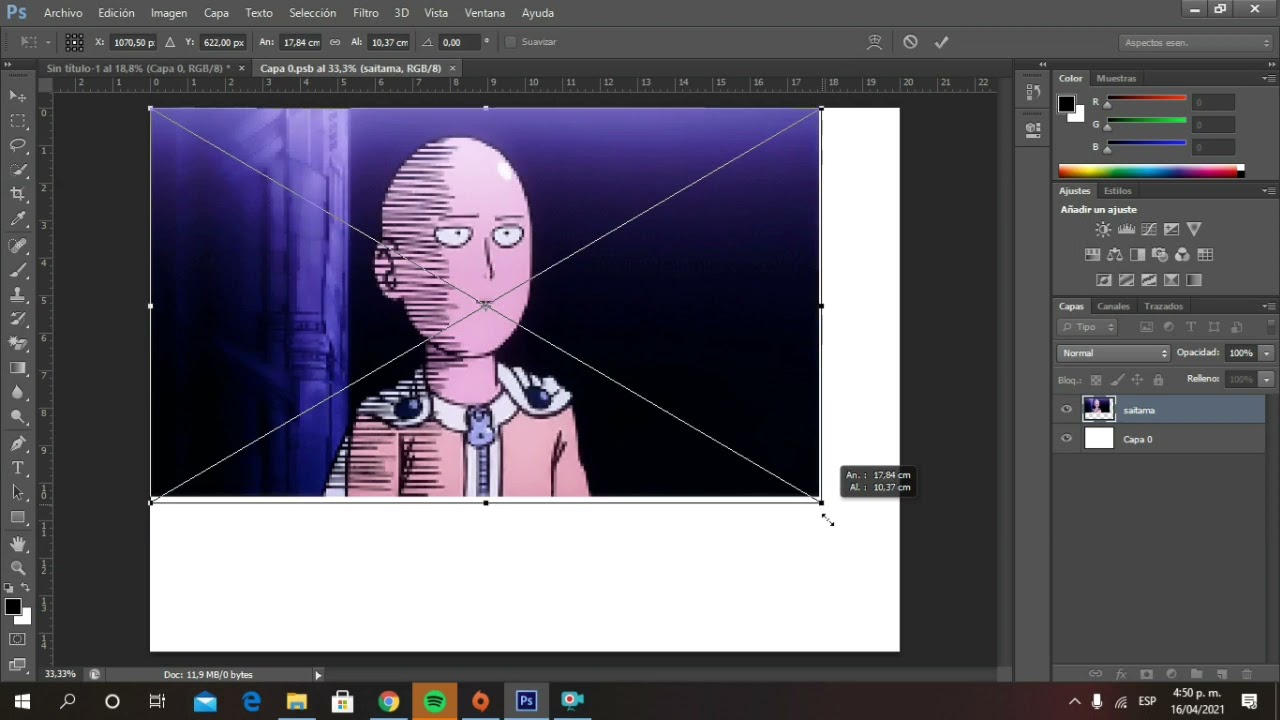
Task: Open the Capa menu
Action: click(x=216, y=13)
